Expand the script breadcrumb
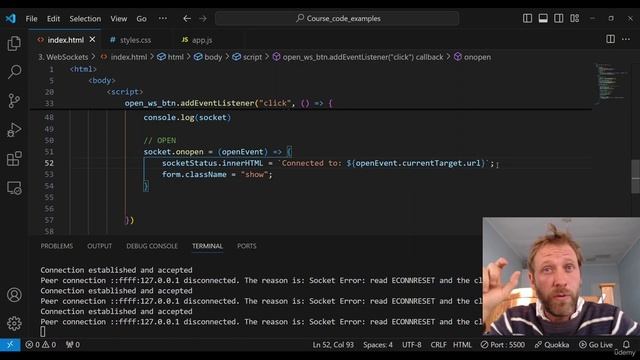Image resolution: width=640 pixels, height=360 pixels. (x=247, y=57)
